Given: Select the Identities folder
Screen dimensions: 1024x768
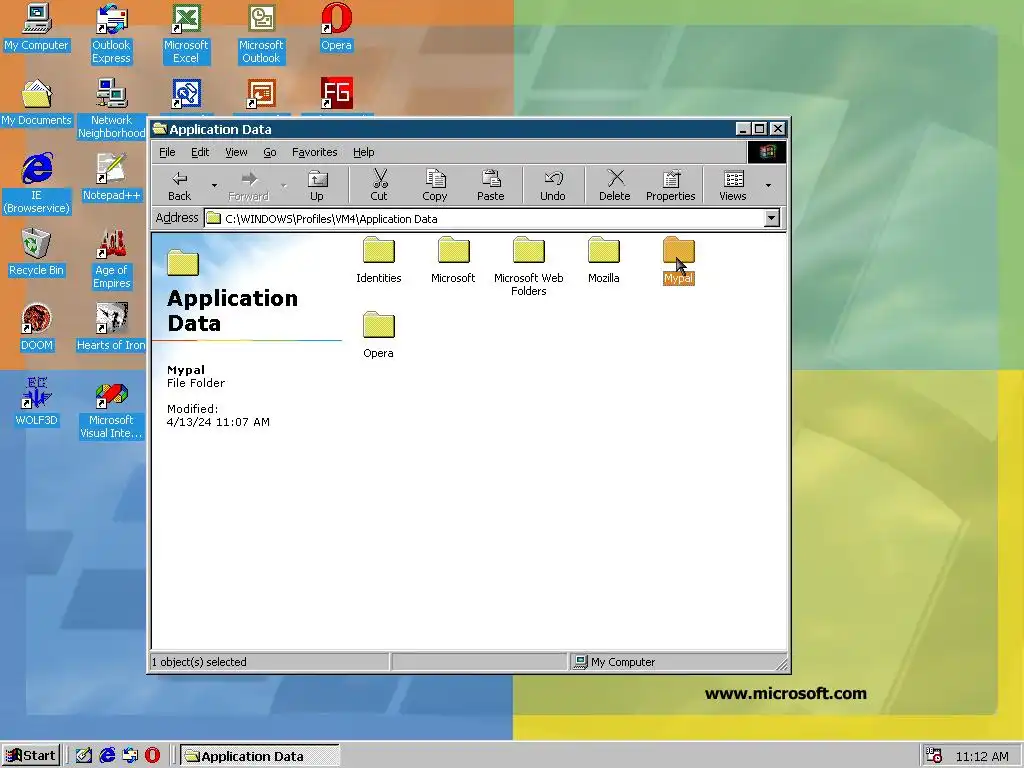Looking at the screenshot, I should click(379, 260).
